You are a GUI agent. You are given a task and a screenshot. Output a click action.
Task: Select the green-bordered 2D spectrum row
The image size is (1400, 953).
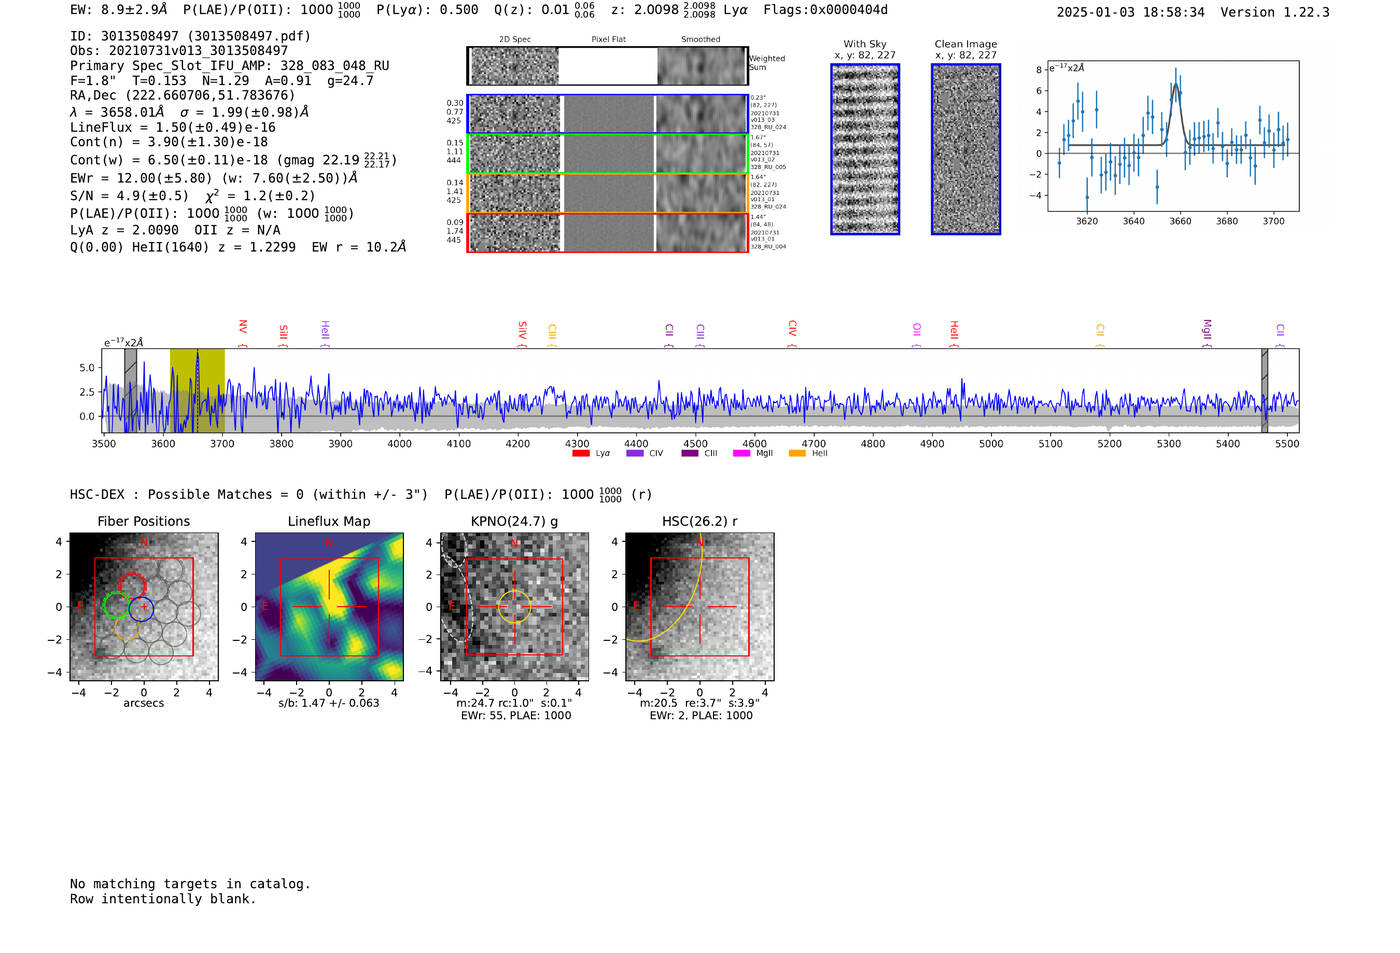[607, 154]
